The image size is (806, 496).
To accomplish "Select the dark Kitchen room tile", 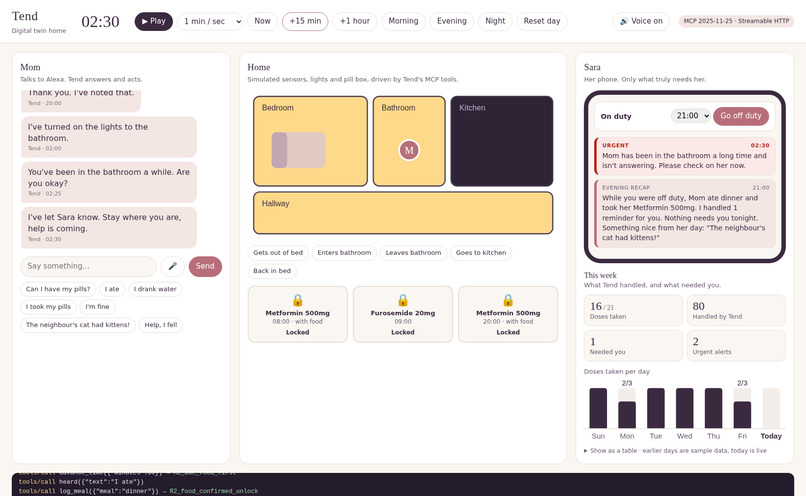I will point(502,141).
